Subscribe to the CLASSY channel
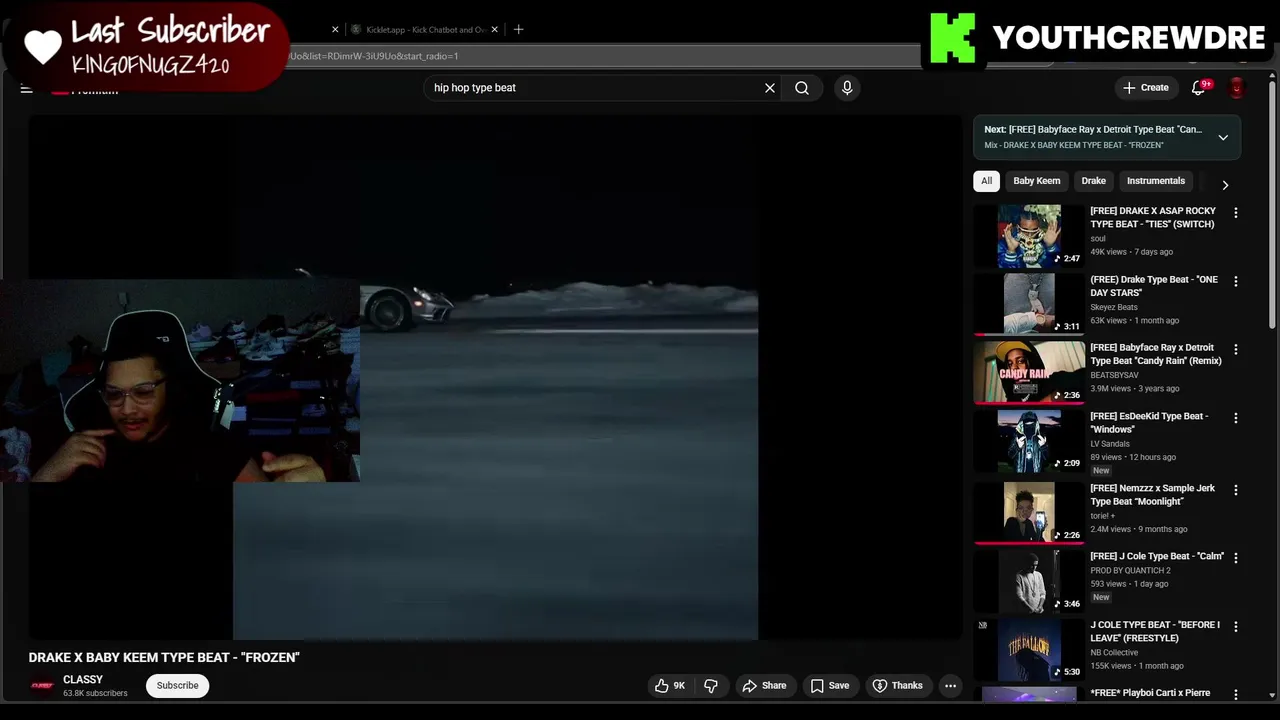The image size is (1280, 720). click(x=177, y=685)
